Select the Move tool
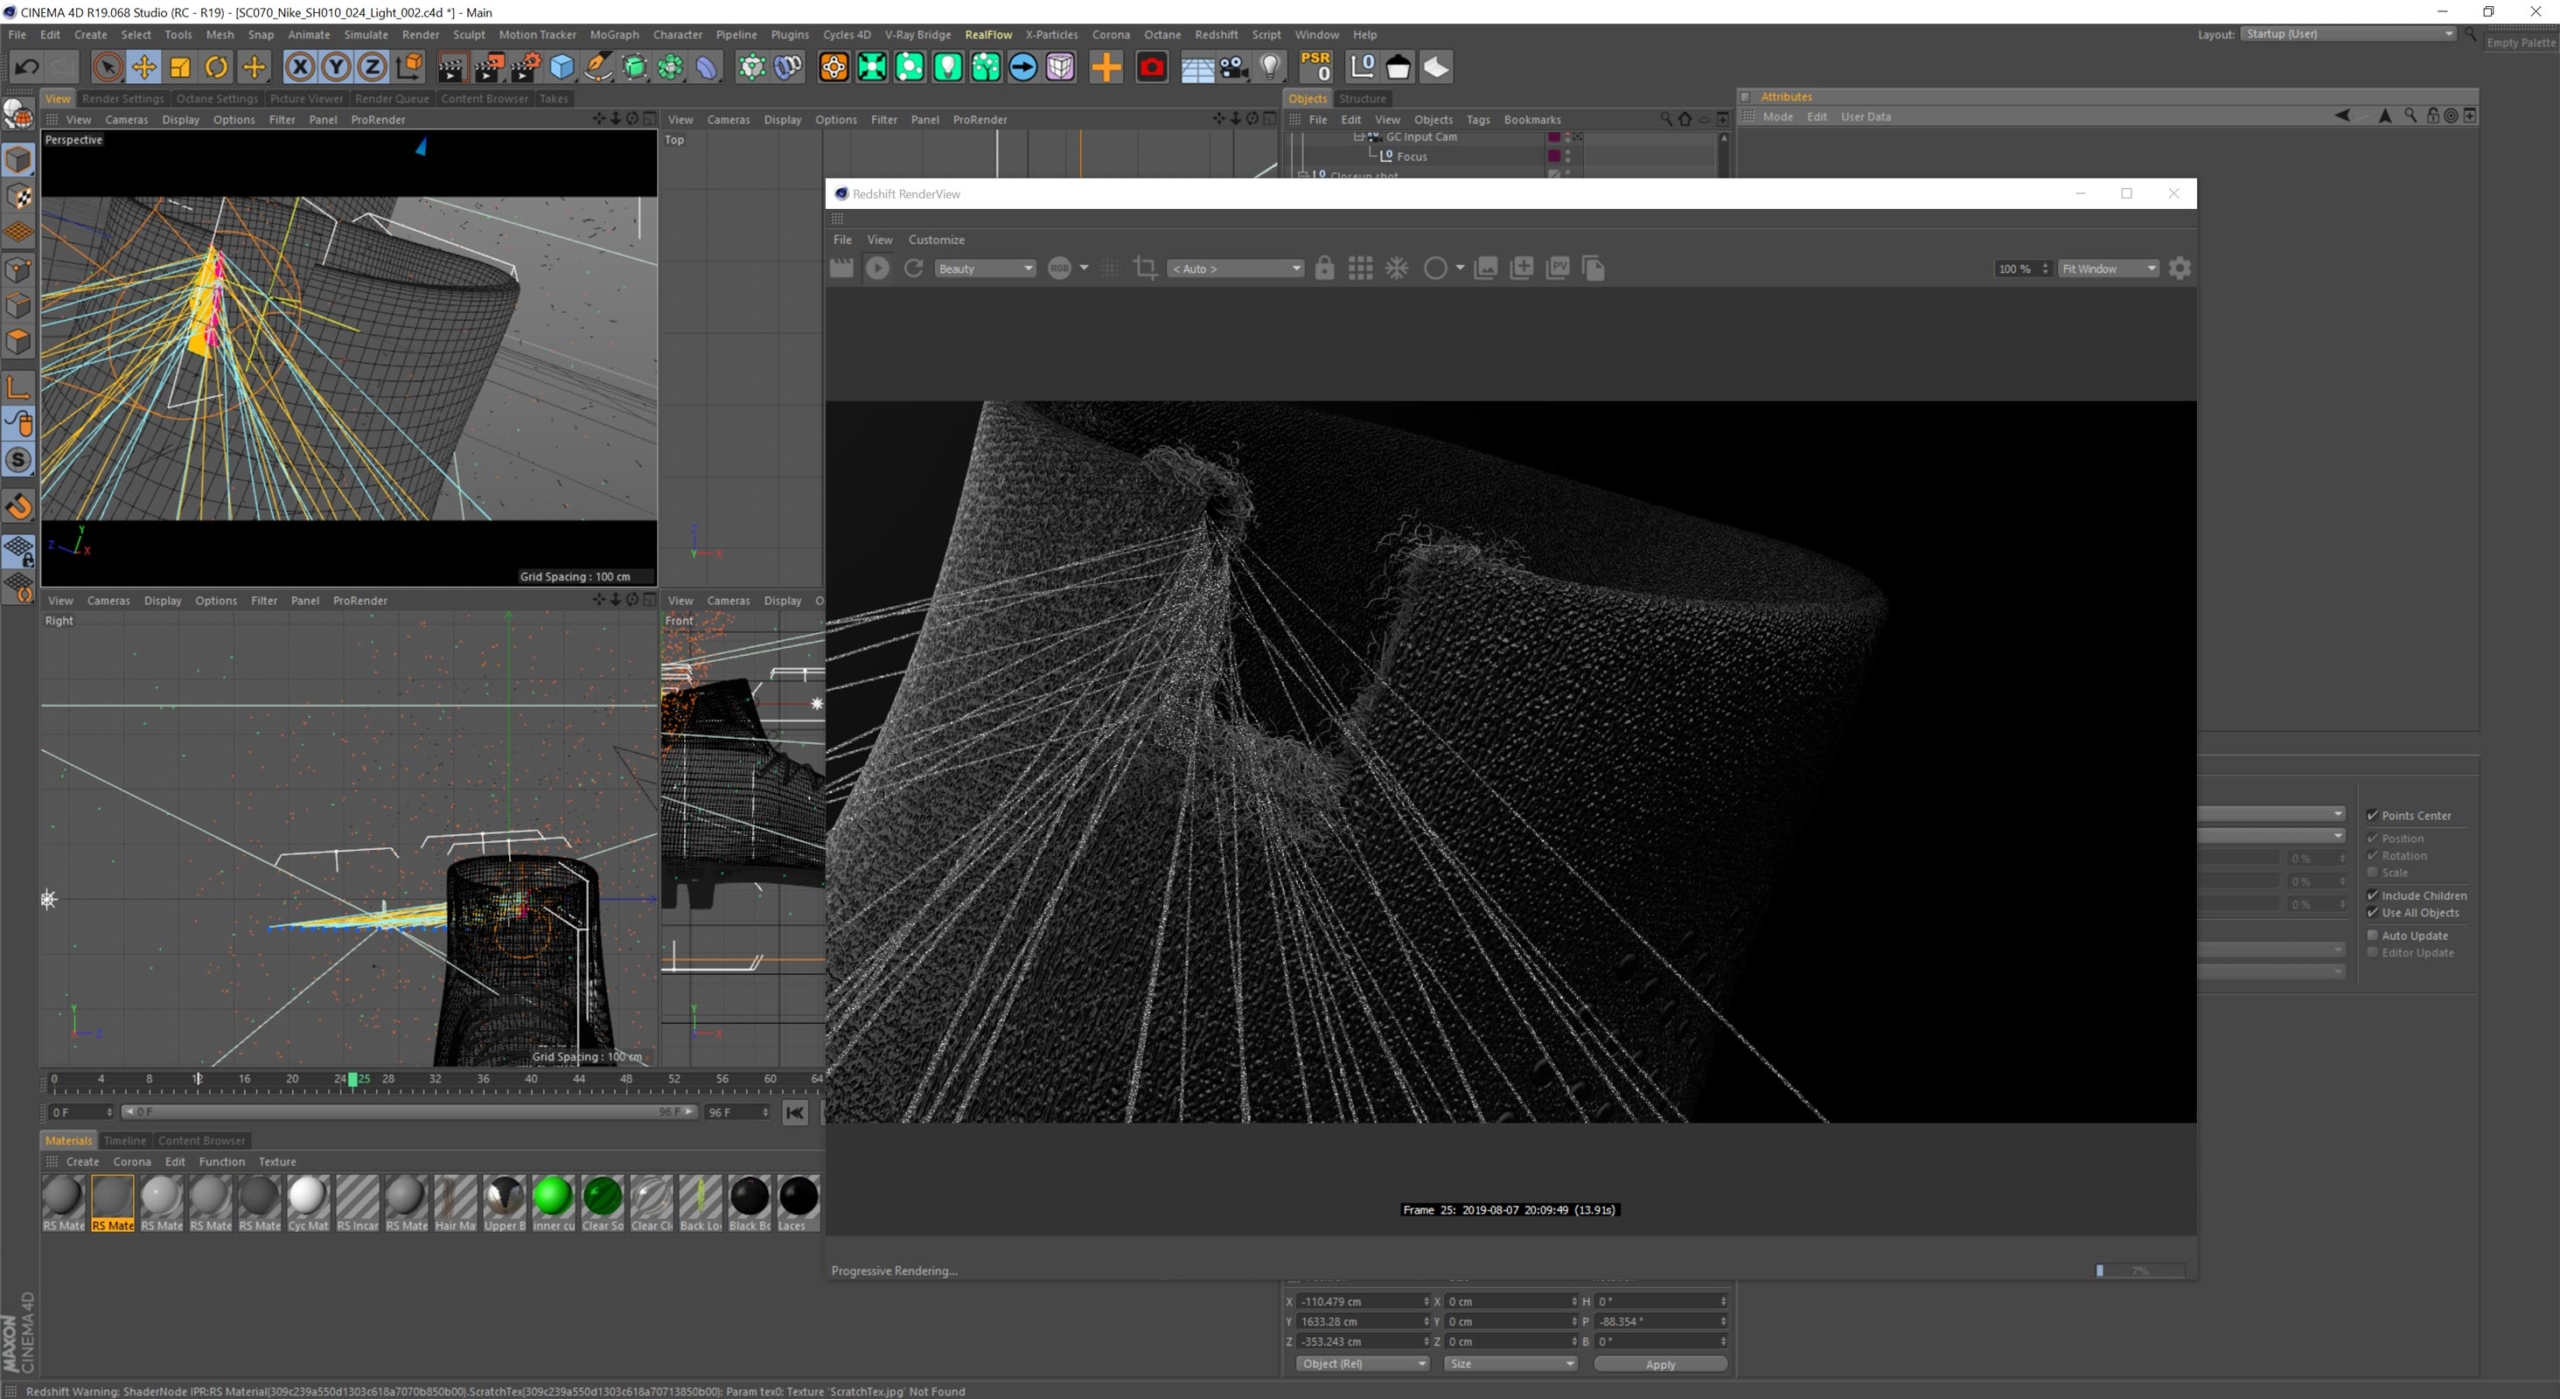Image resolution: width=2560 pixels, height=1399 pixels. [144, 67]
